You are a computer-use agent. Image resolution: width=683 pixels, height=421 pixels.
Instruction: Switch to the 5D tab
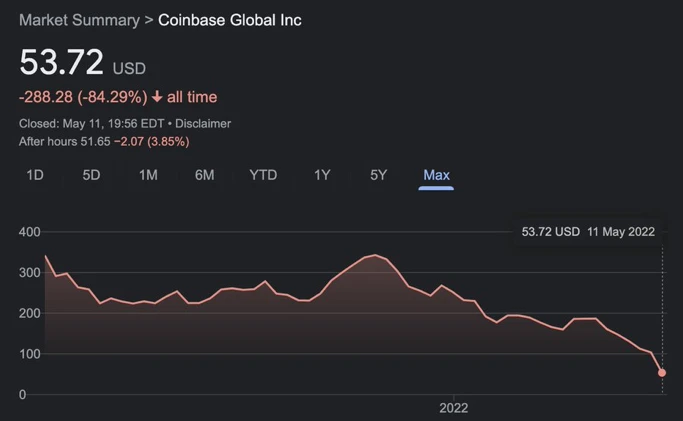(x=91, y=175)
